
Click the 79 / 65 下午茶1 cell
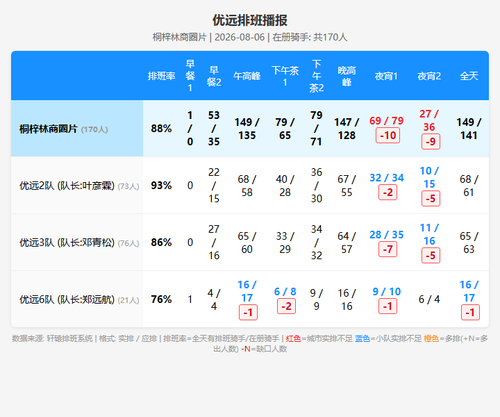[285, 129]
